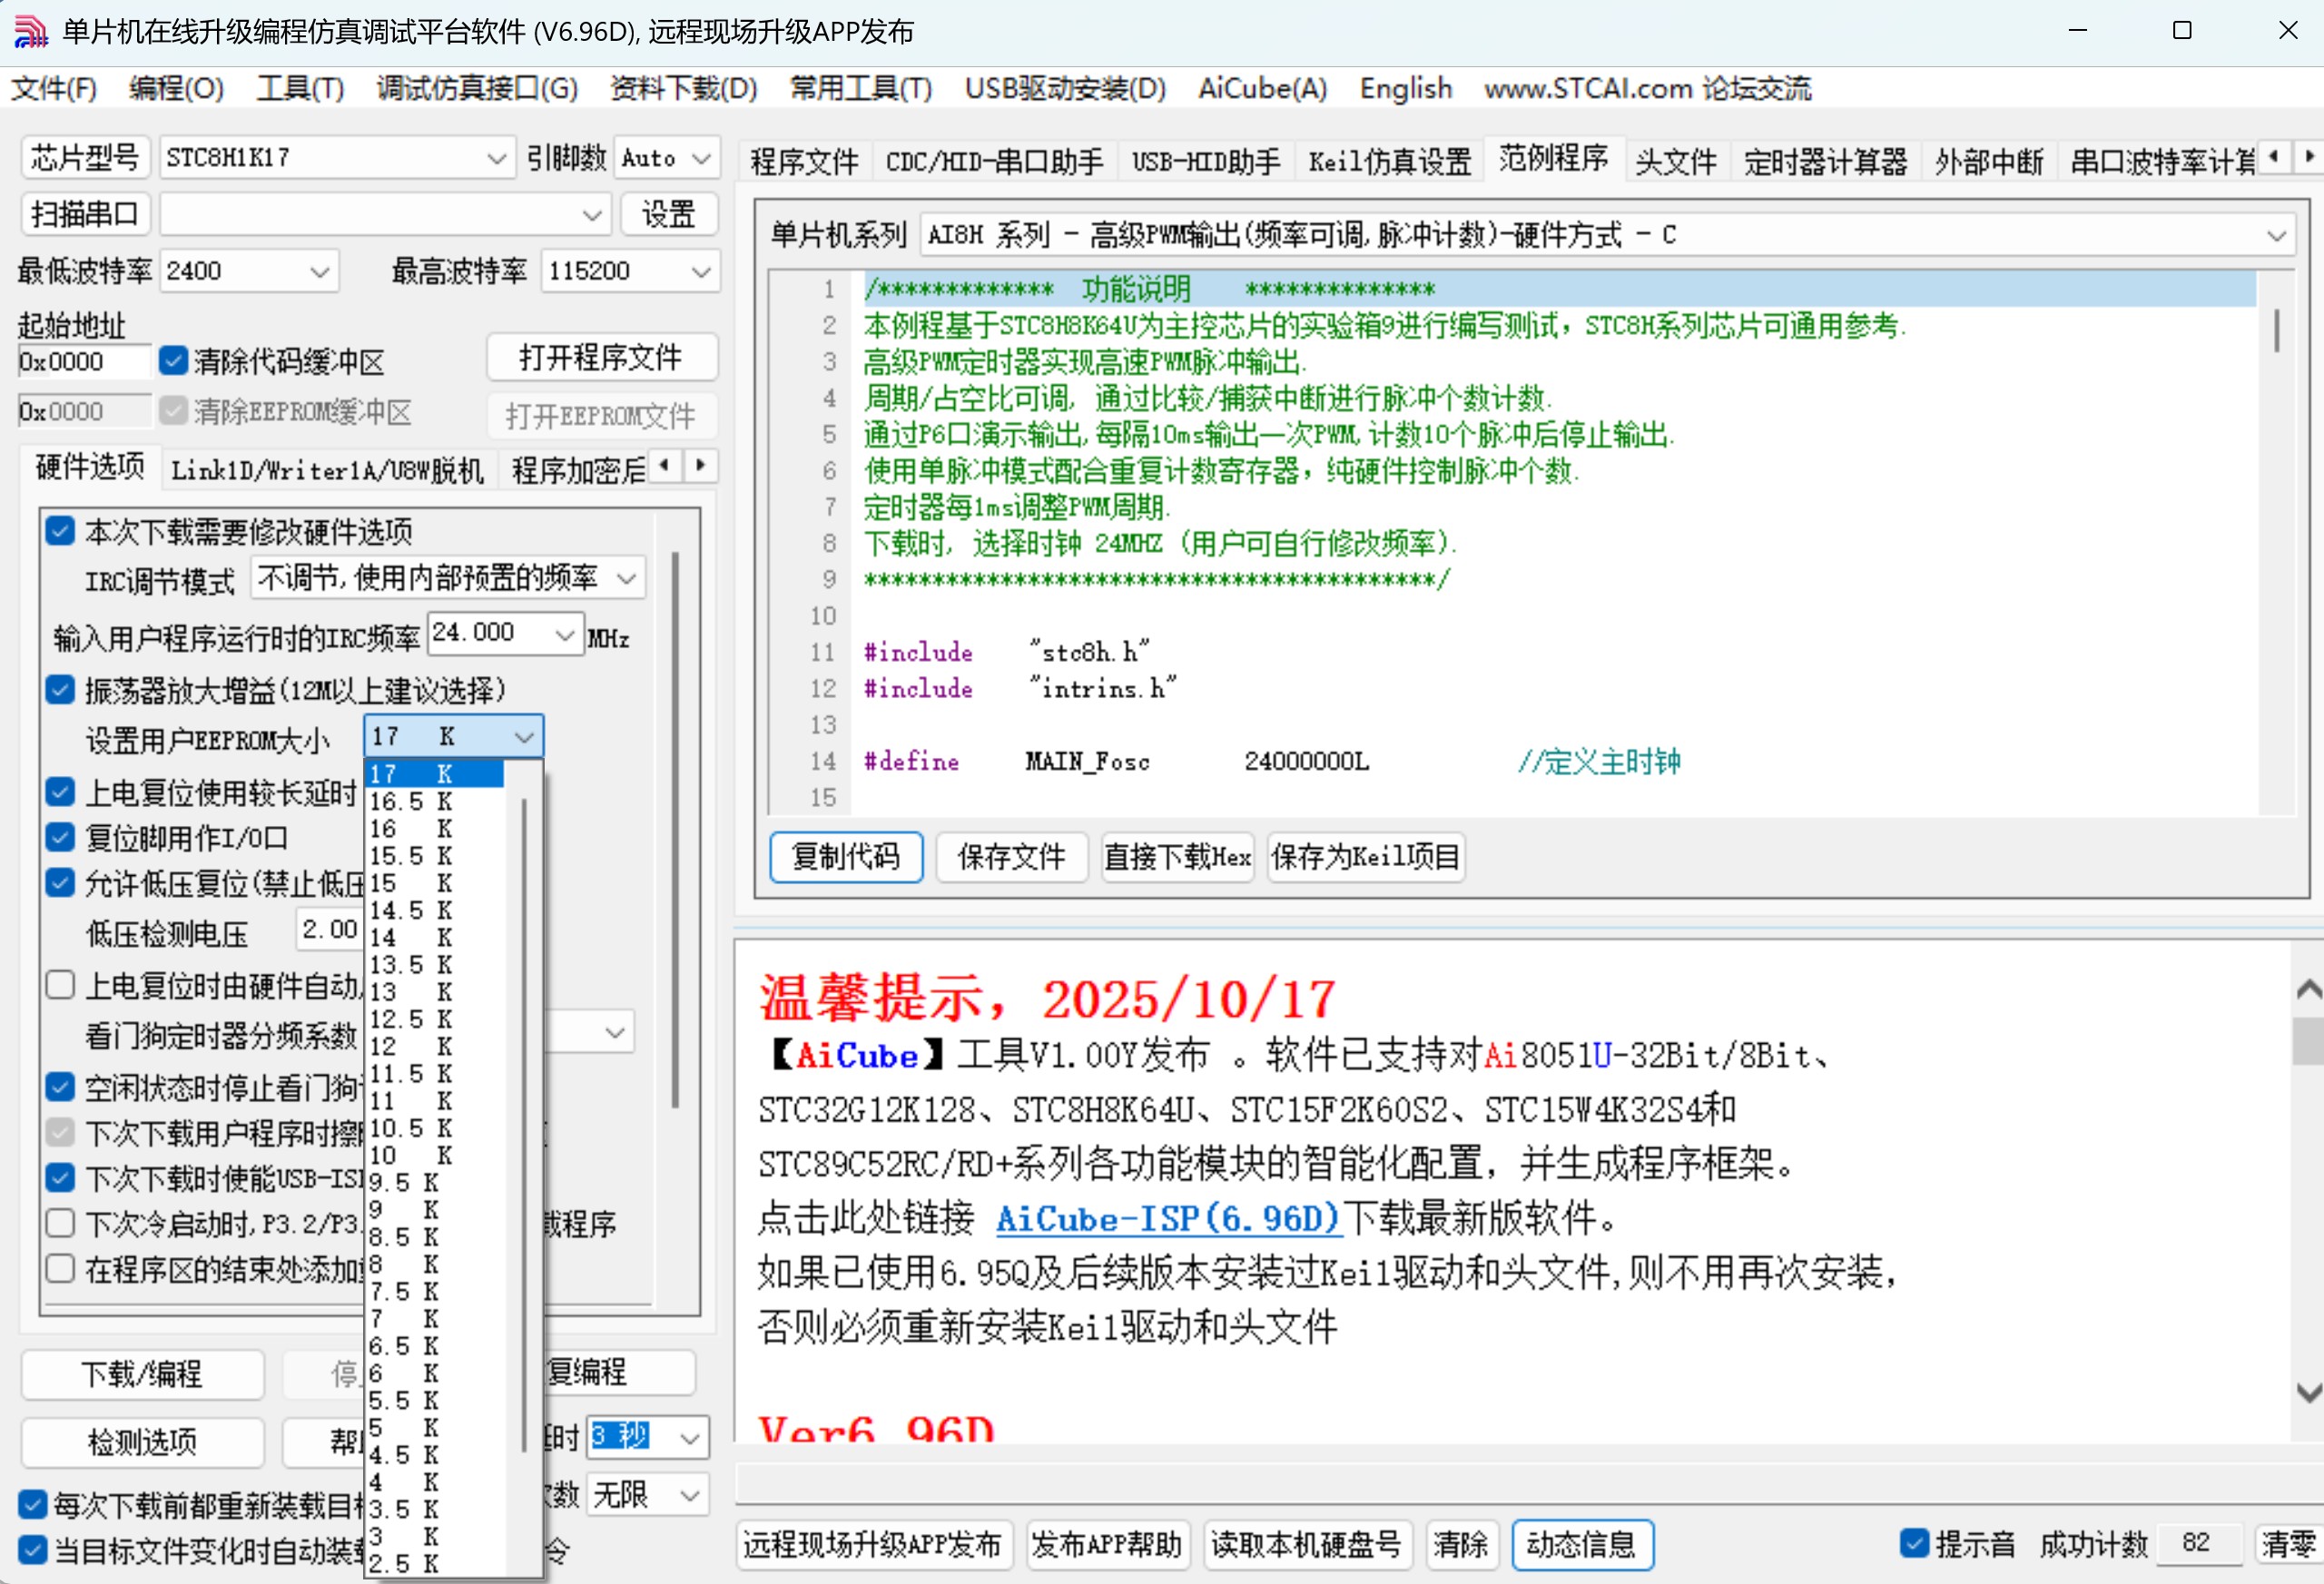Open the IRC调节模式 dropdown
Image resolution: width=2324 pixels, height=1584 pixels.
tap(627, 578)
